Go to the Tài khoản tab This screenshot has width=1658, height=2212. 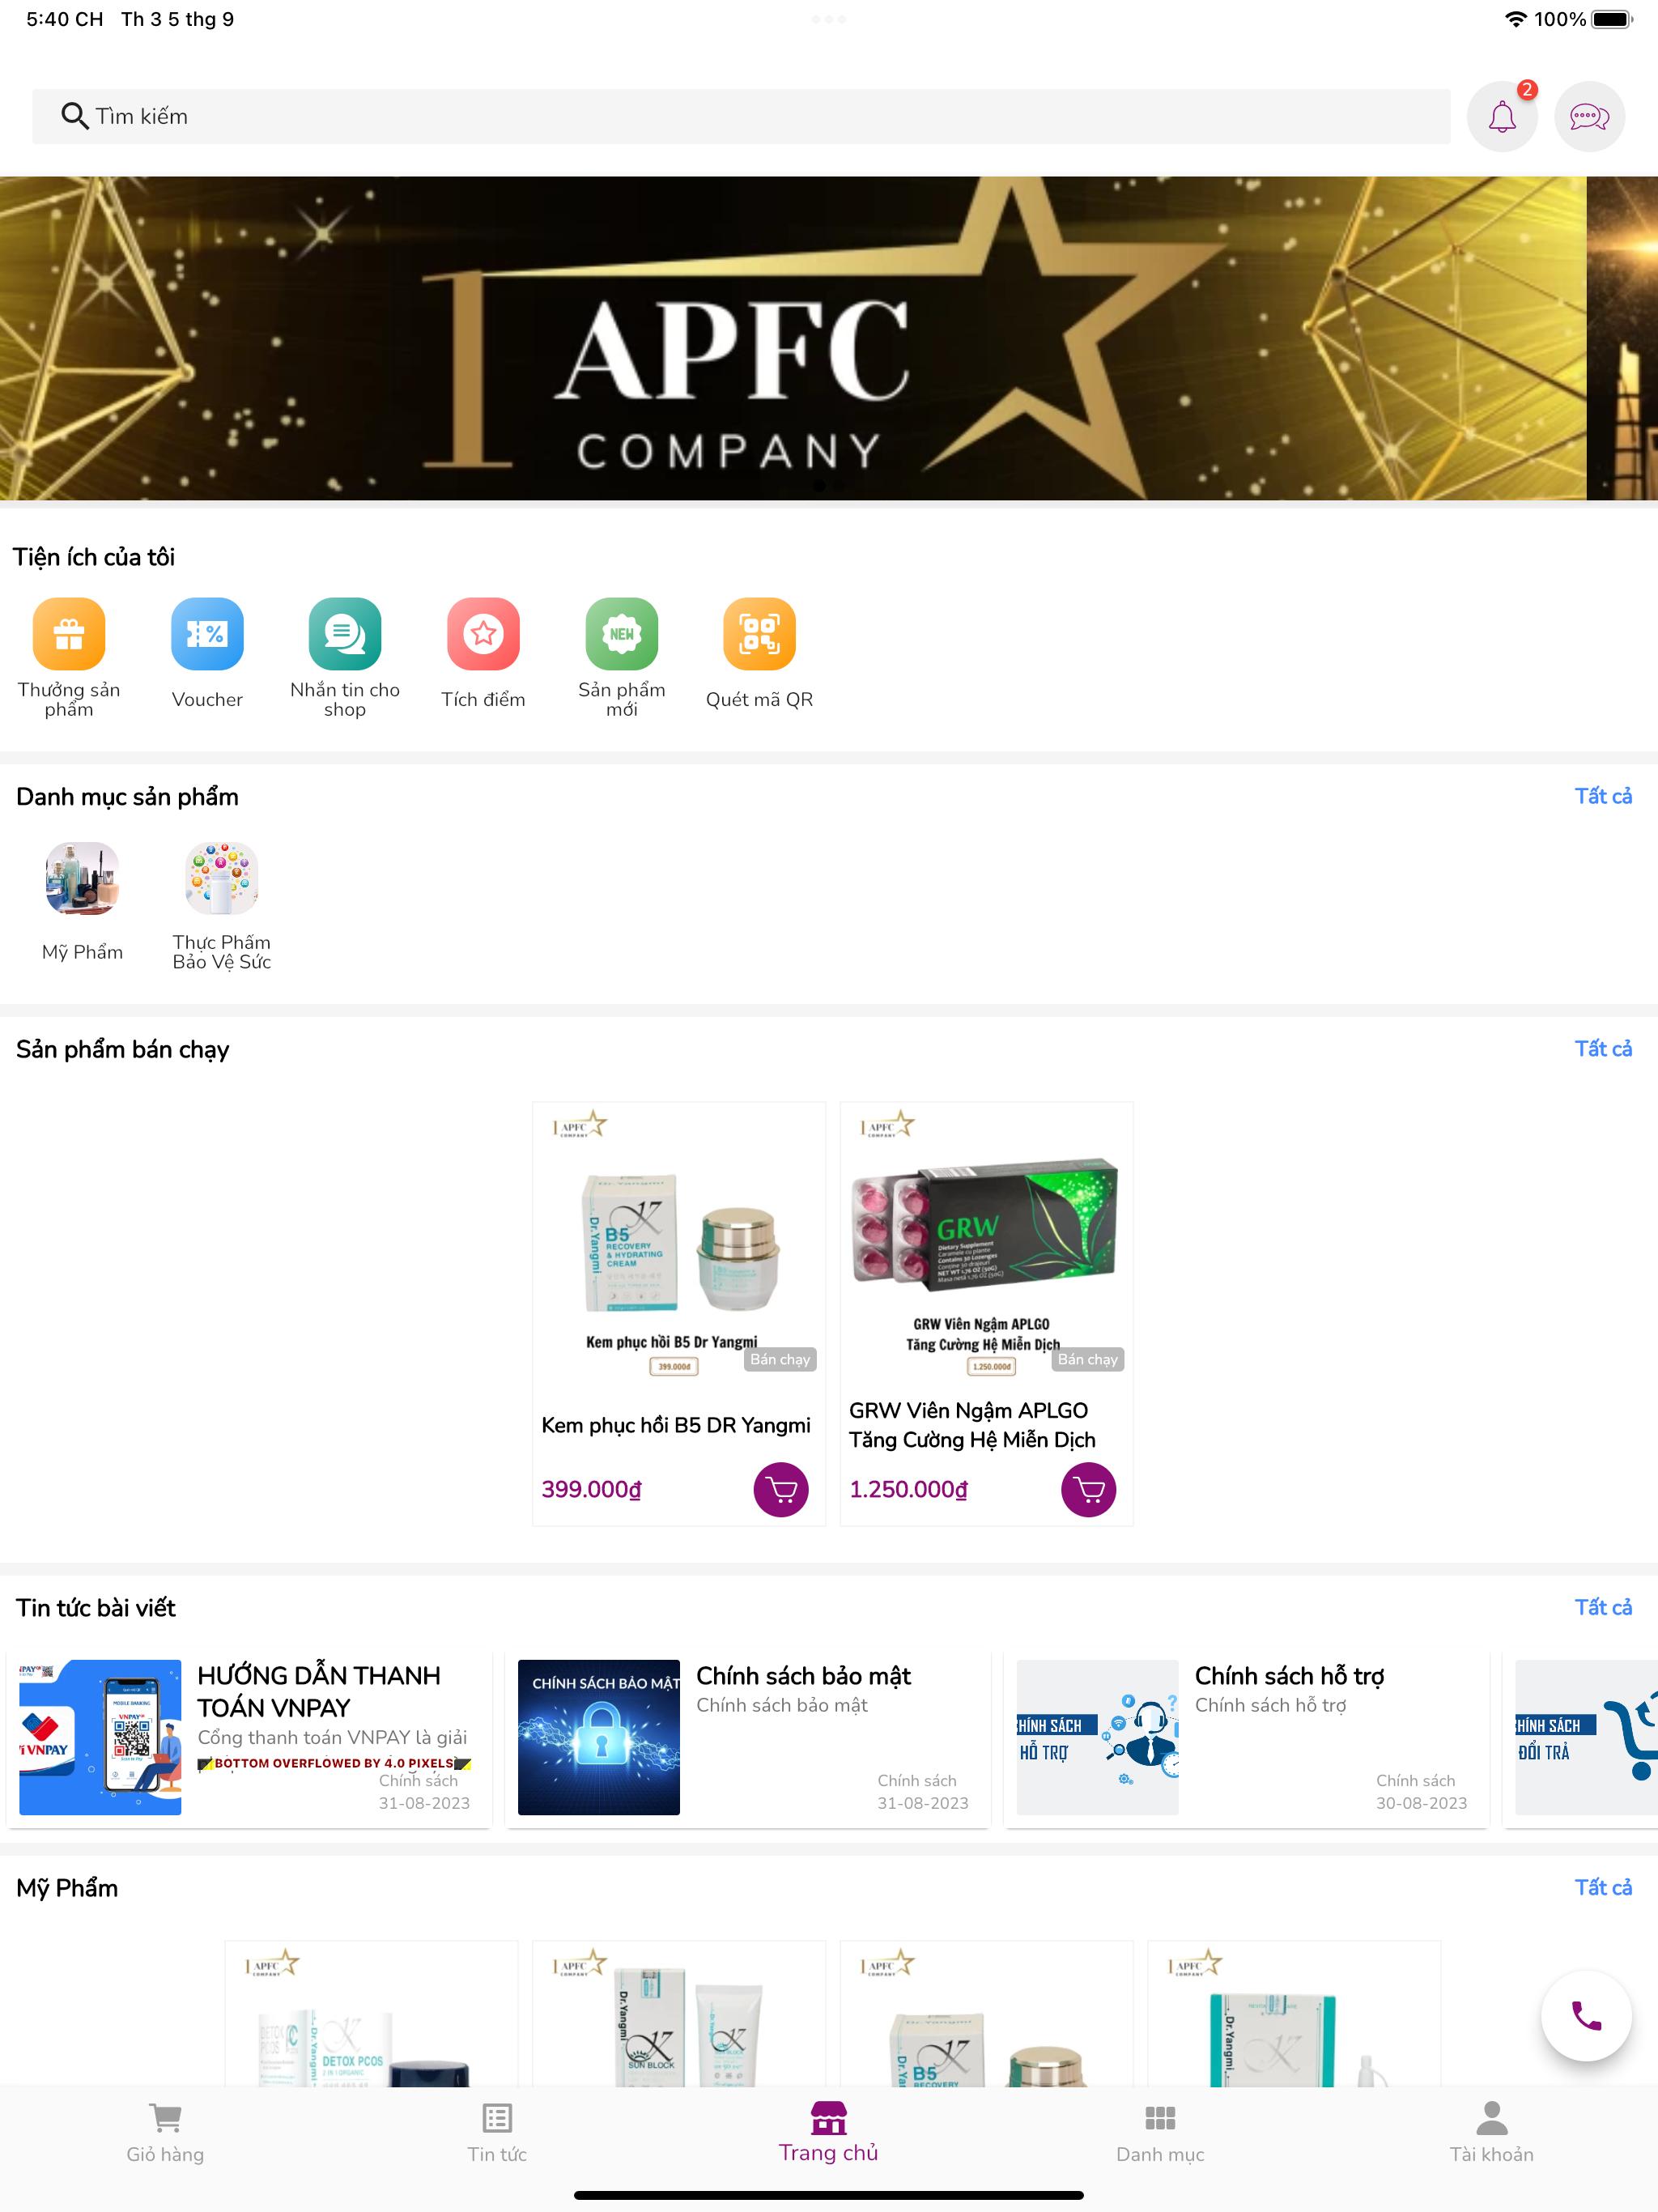click(1491, 2133)
